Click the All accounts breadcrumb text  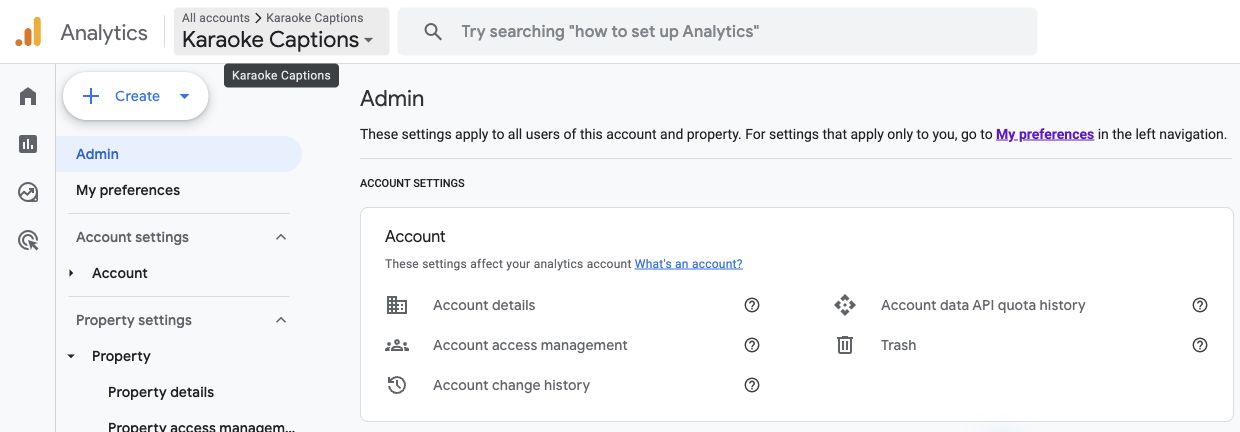pyautogui.click(x=216, y=17)
